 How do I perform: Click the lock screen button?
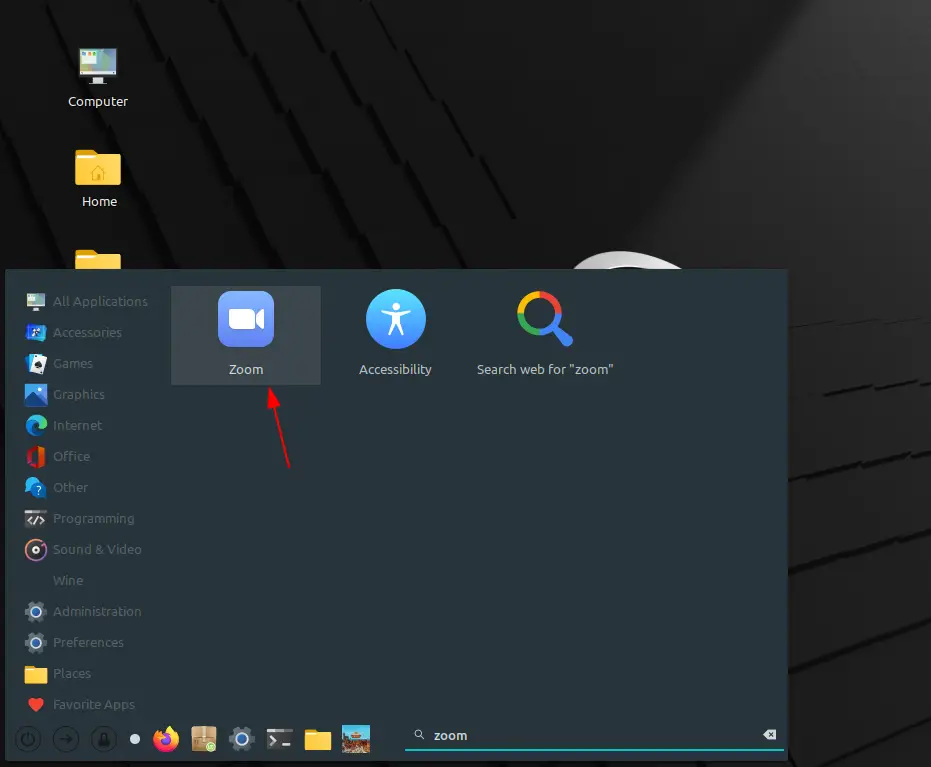[x=104, y=739]
